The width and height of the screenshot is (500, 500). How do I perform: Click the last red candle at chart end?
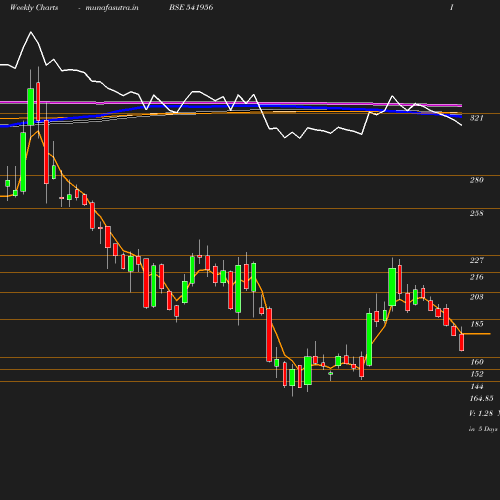(x=462, y=342)
